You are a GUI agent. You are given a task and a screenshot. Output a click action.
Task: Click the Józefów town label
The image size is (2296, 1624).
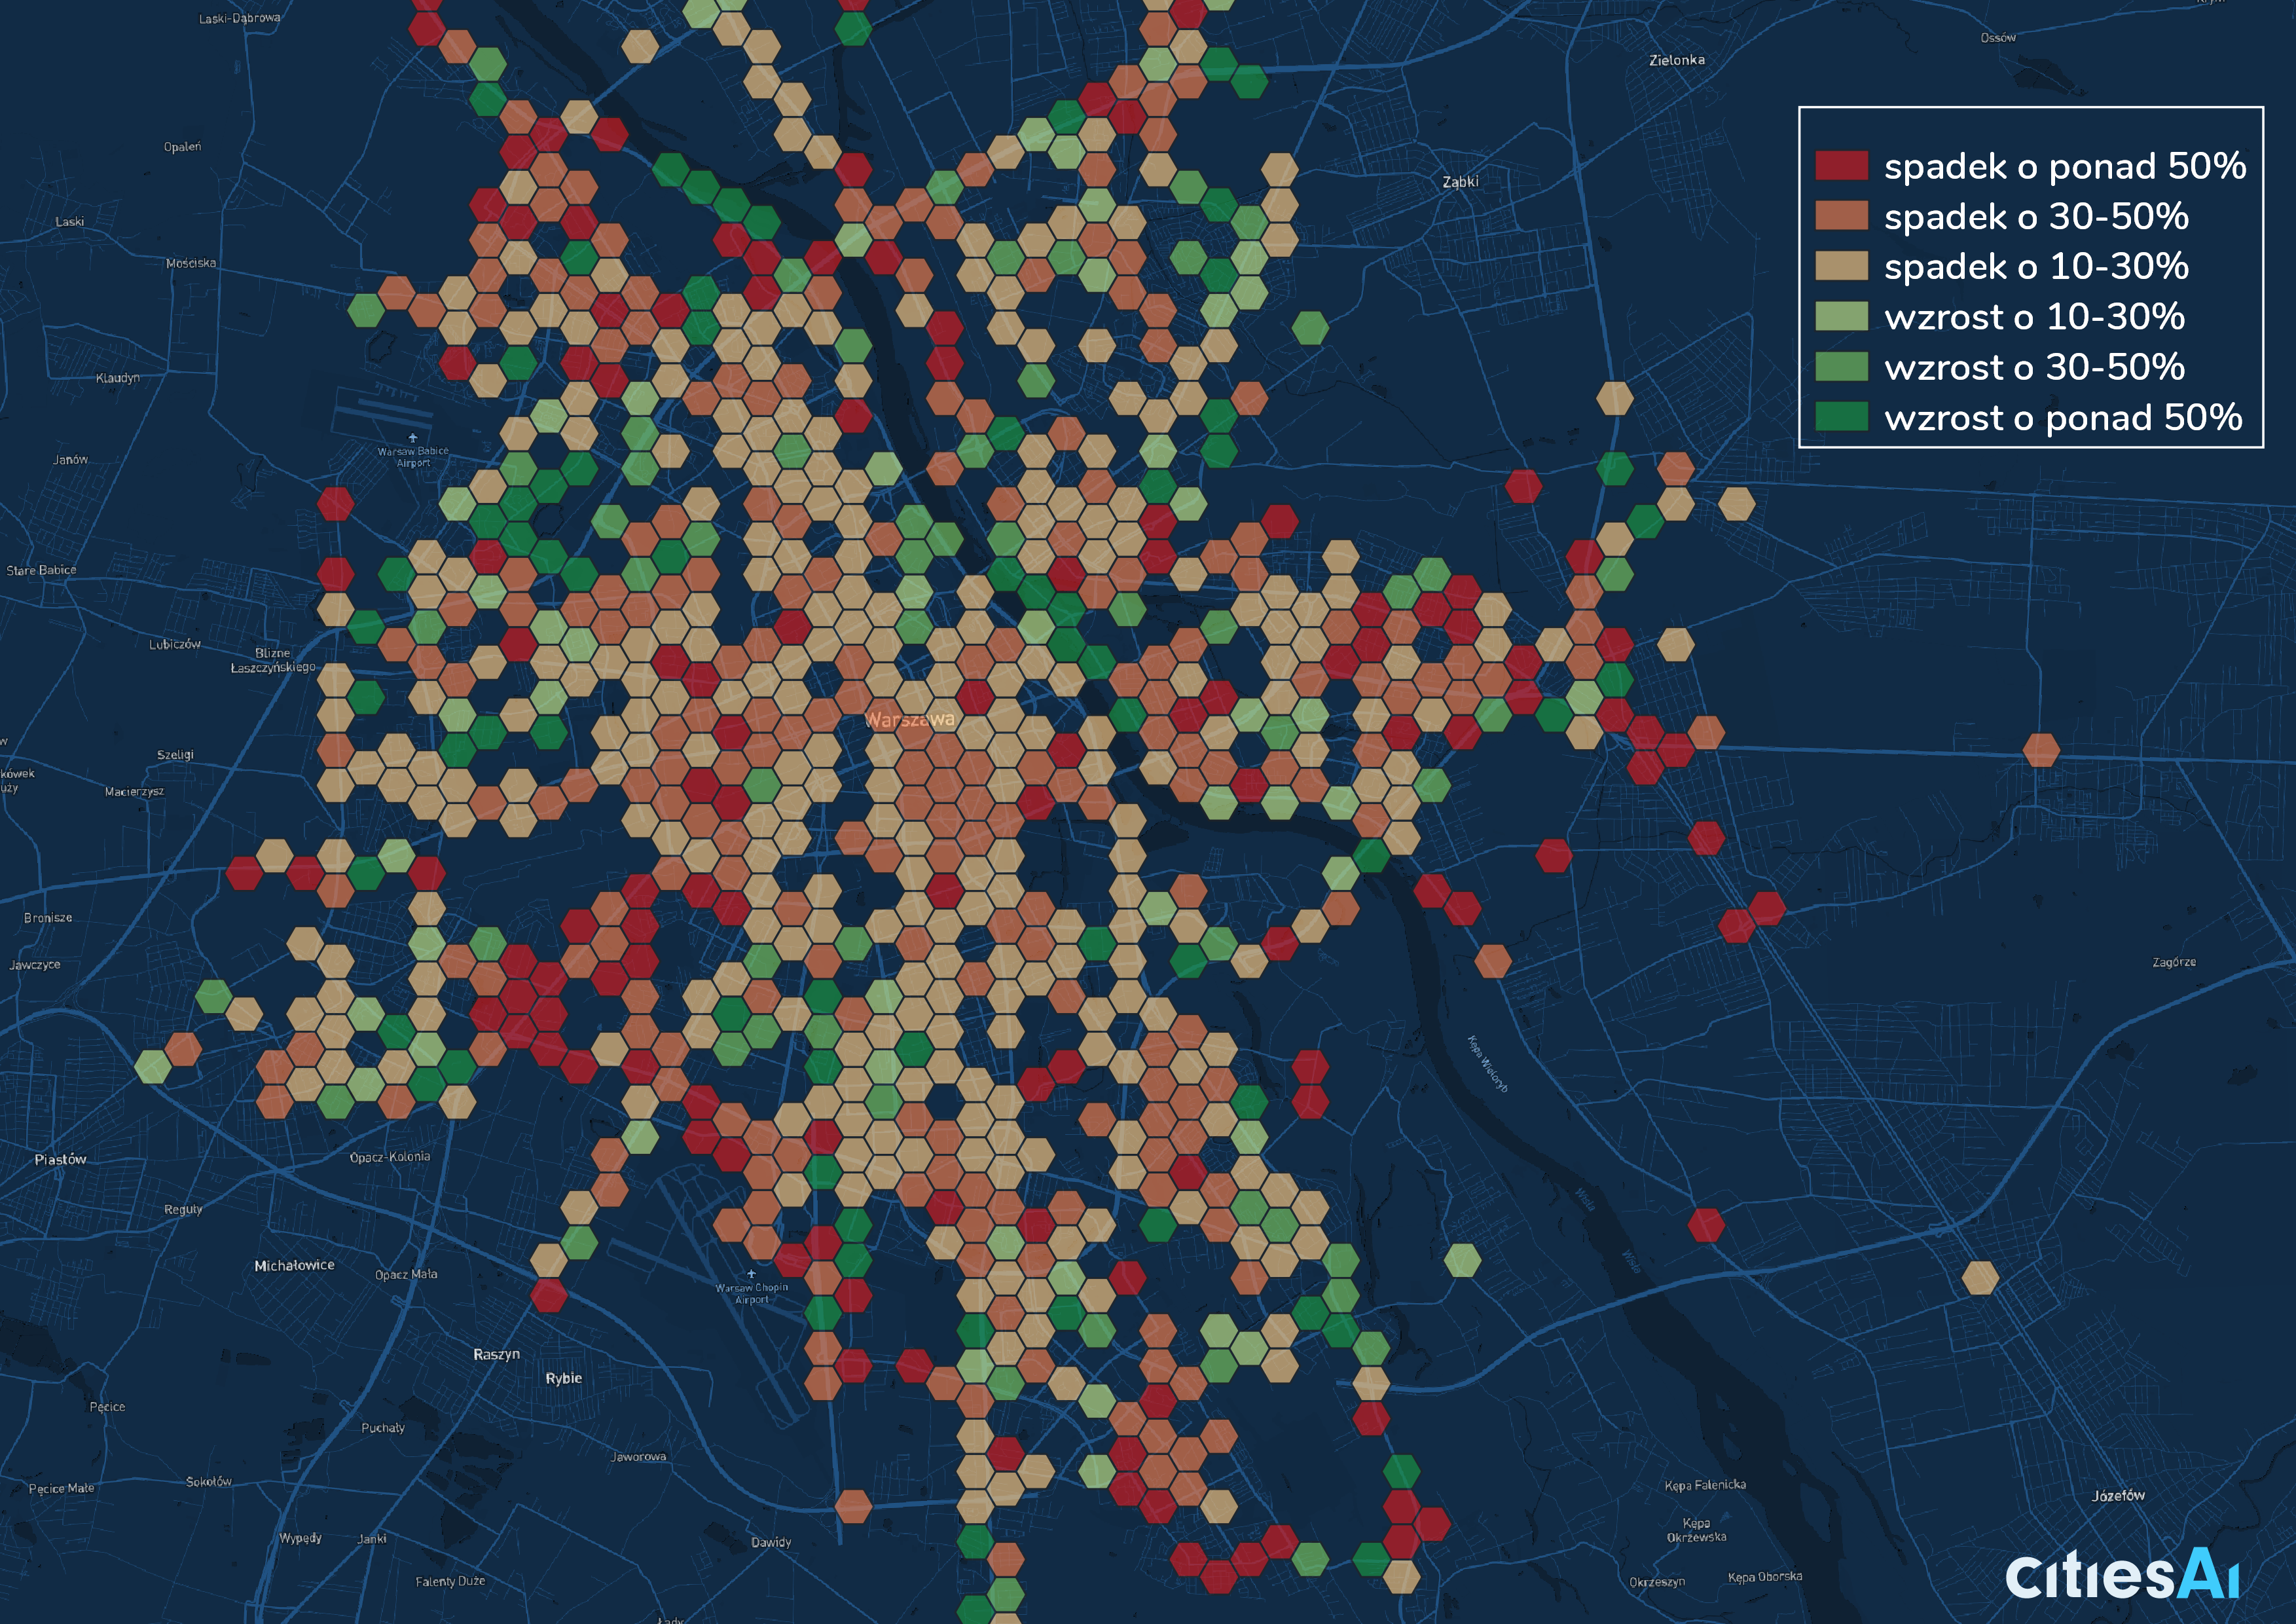click(x=2118, y=1495)
